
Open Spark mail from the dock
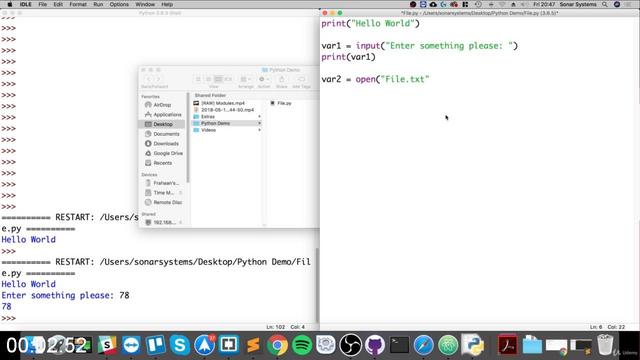click(204, 345)
